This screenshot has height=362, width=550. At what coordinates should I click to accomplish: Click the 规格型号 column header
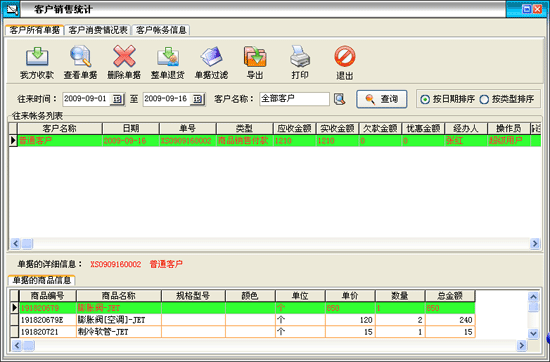pos(193,296)
